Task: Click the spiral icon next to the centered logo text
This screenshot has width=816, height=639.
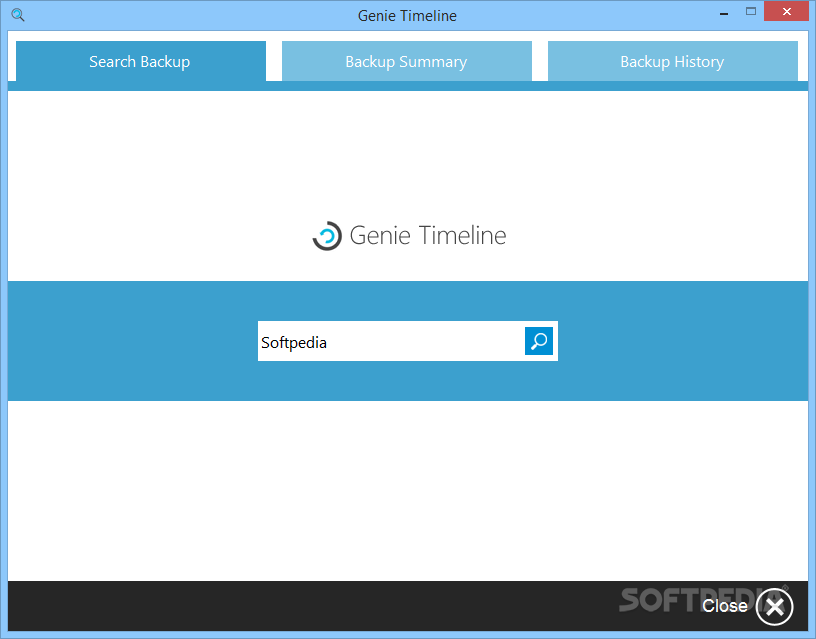Action: click(327, 236)
